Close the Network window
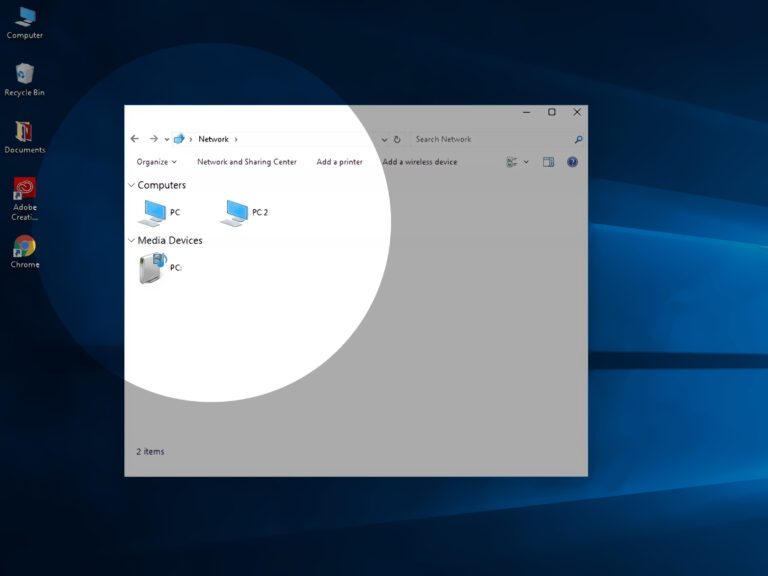Image resolution: width=768 pixels, height=576 pixels. click(577, 112)
